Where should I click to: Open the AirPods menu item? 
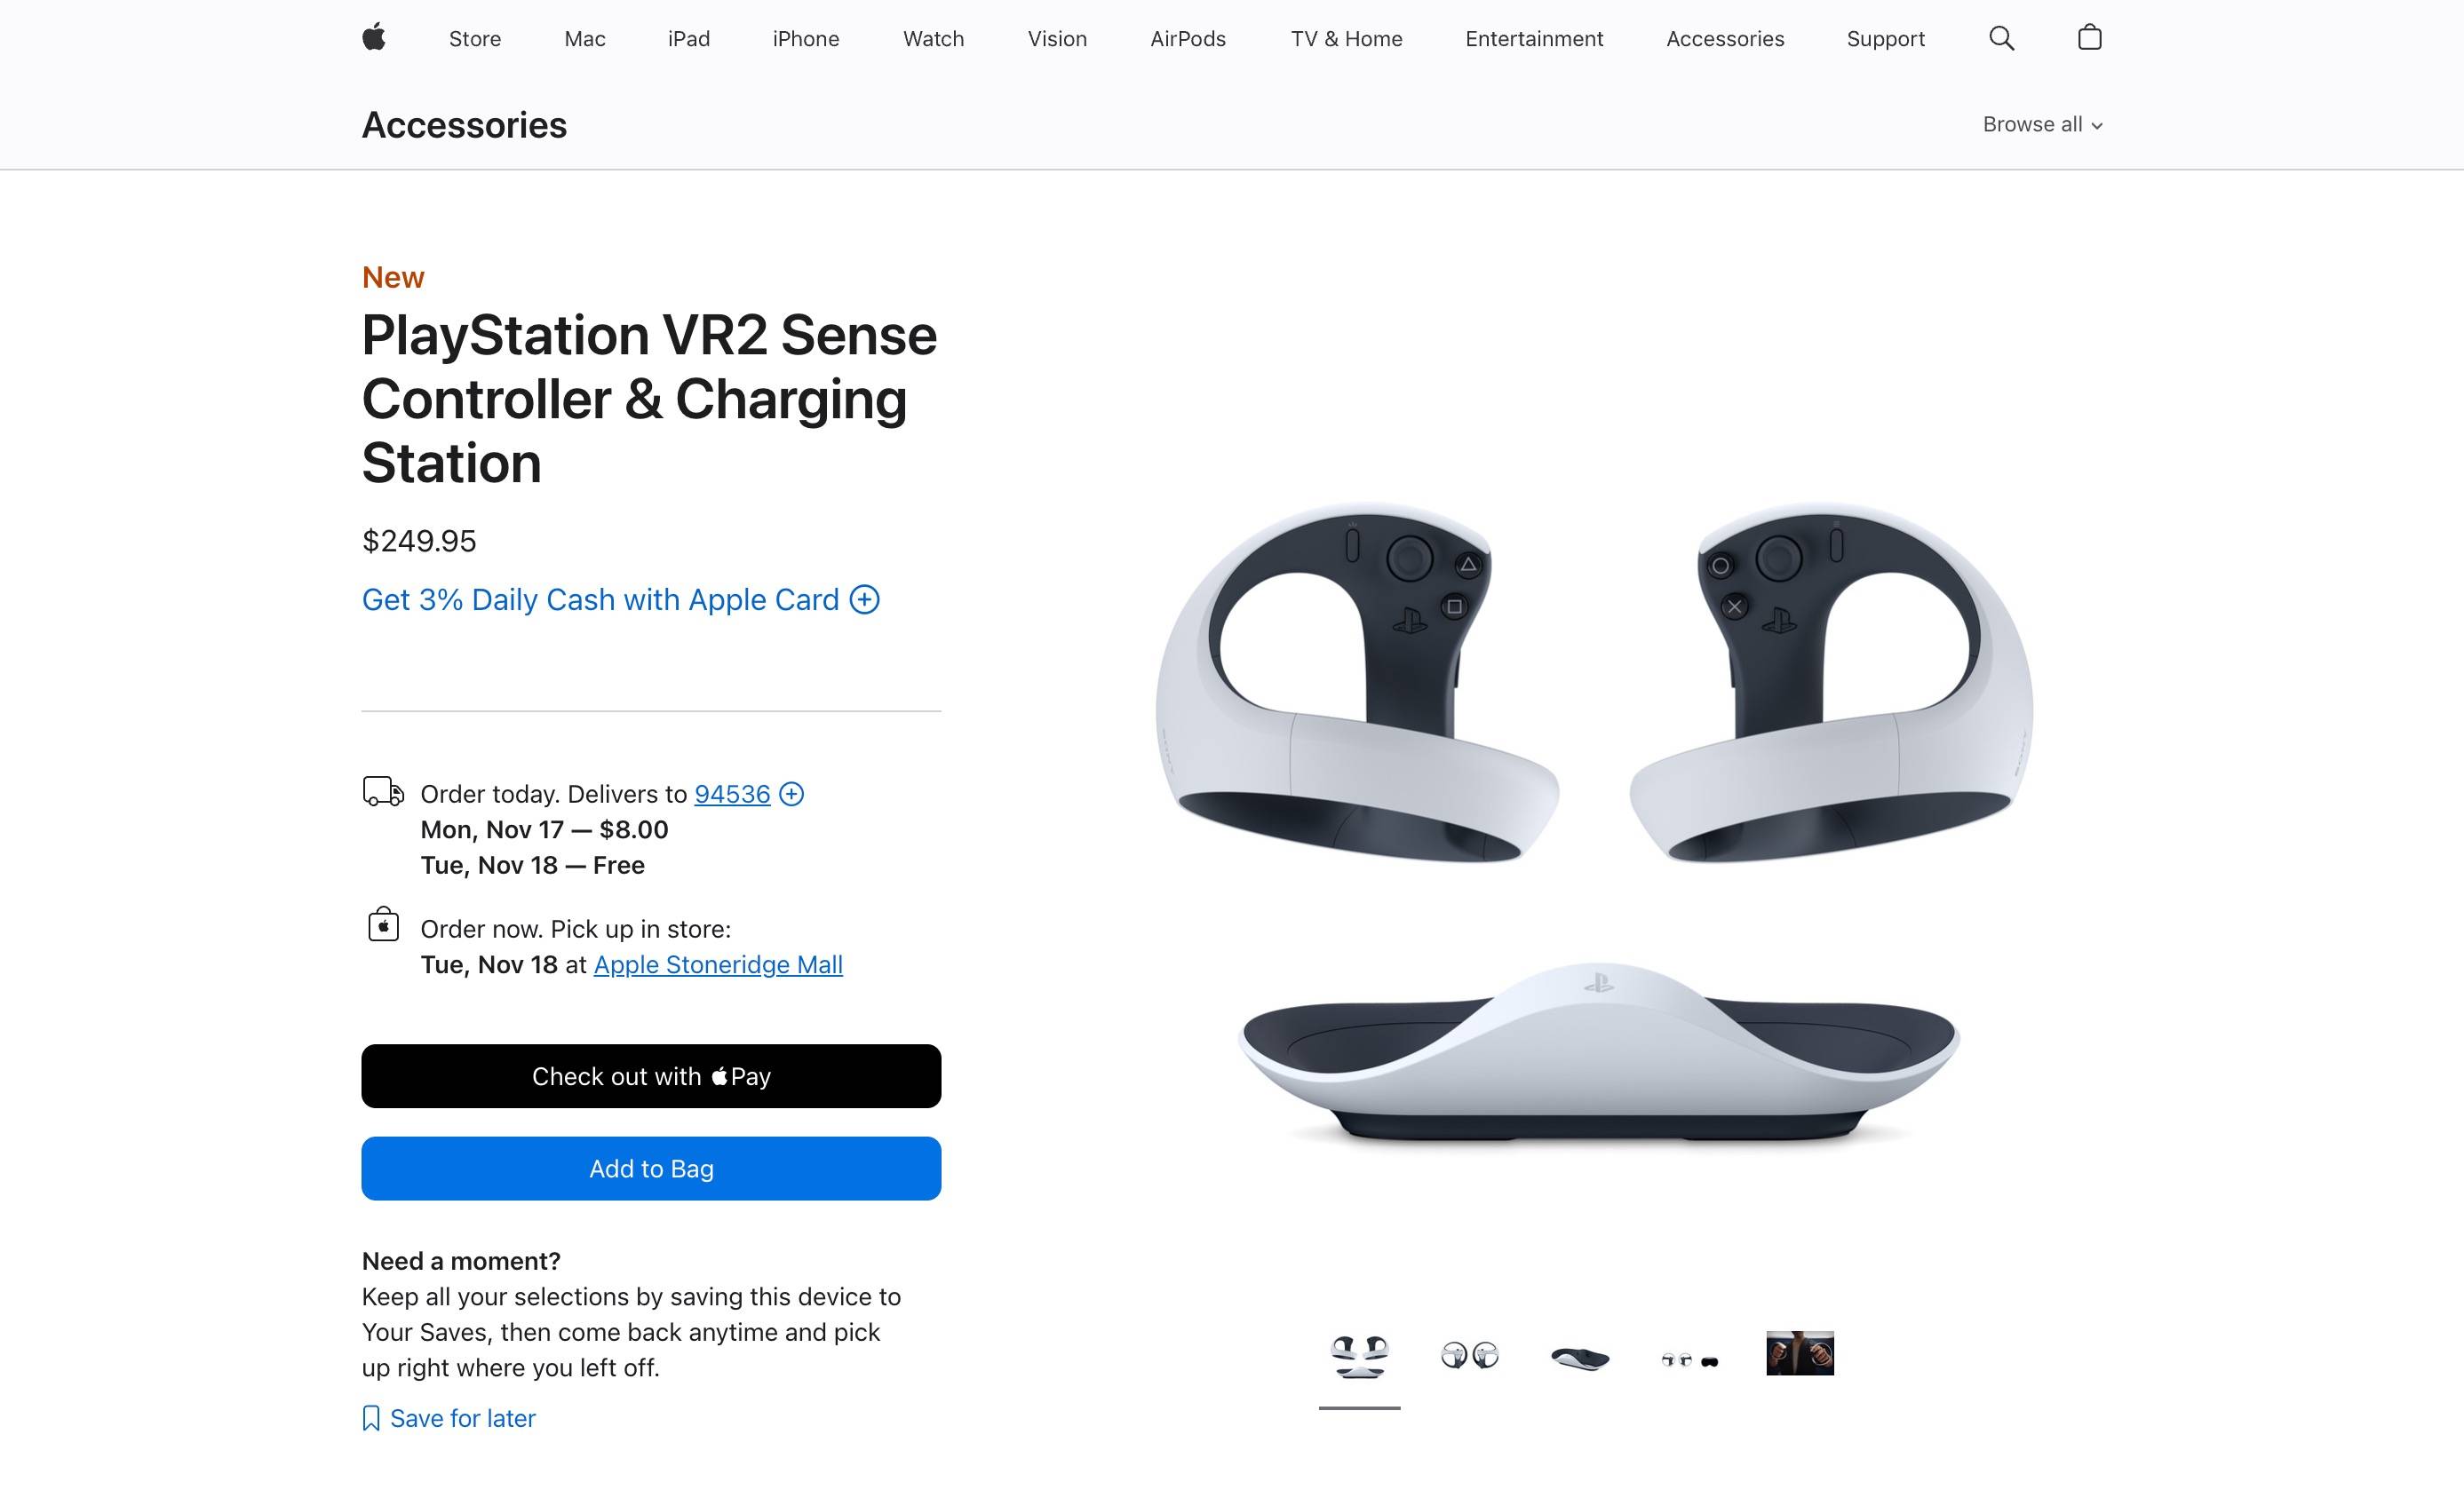(1187, 39)
